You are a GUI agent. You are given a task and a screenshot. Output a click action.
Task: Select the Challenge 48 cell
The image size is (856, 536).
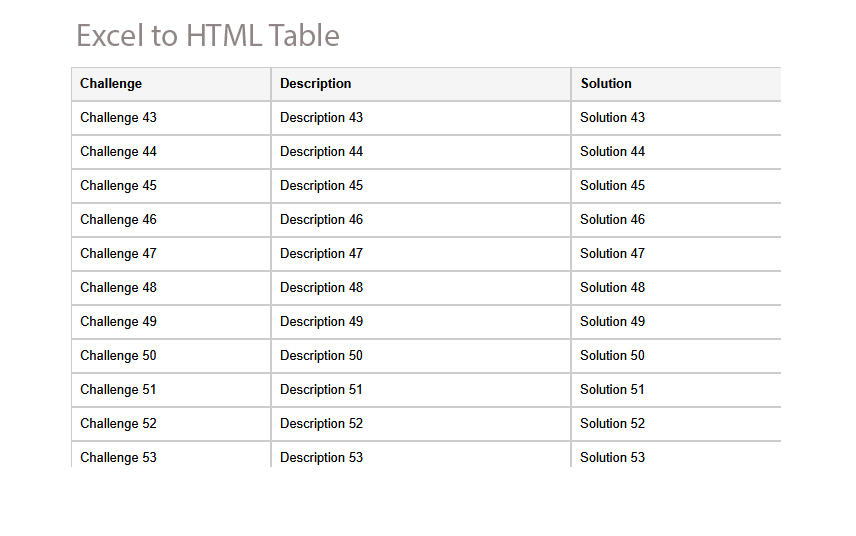pyautogui.click(x=171, y=288)
